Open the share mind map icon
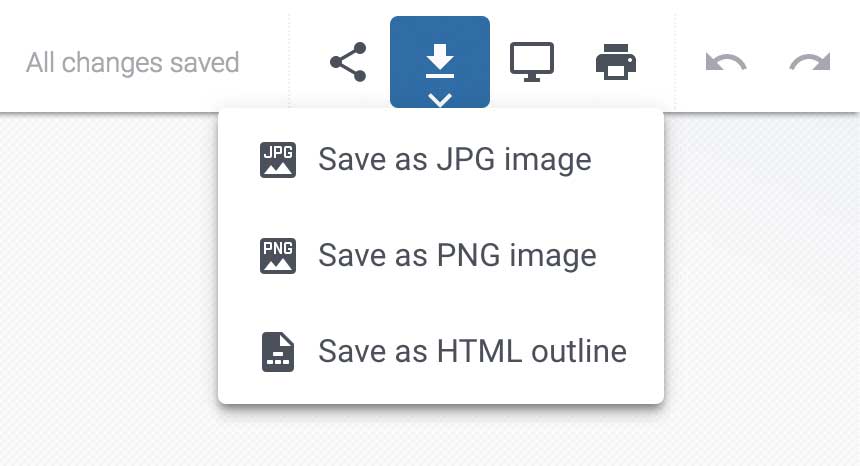 [348, 62]
